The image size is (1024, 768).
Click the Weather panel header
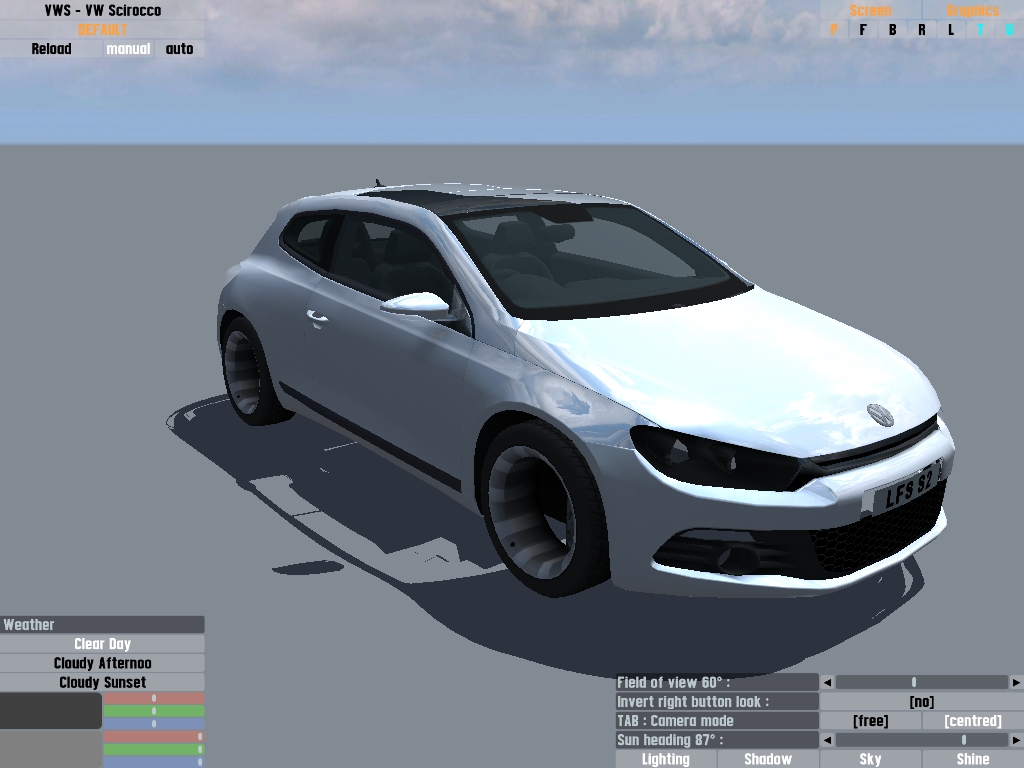(x=103, y=624)
